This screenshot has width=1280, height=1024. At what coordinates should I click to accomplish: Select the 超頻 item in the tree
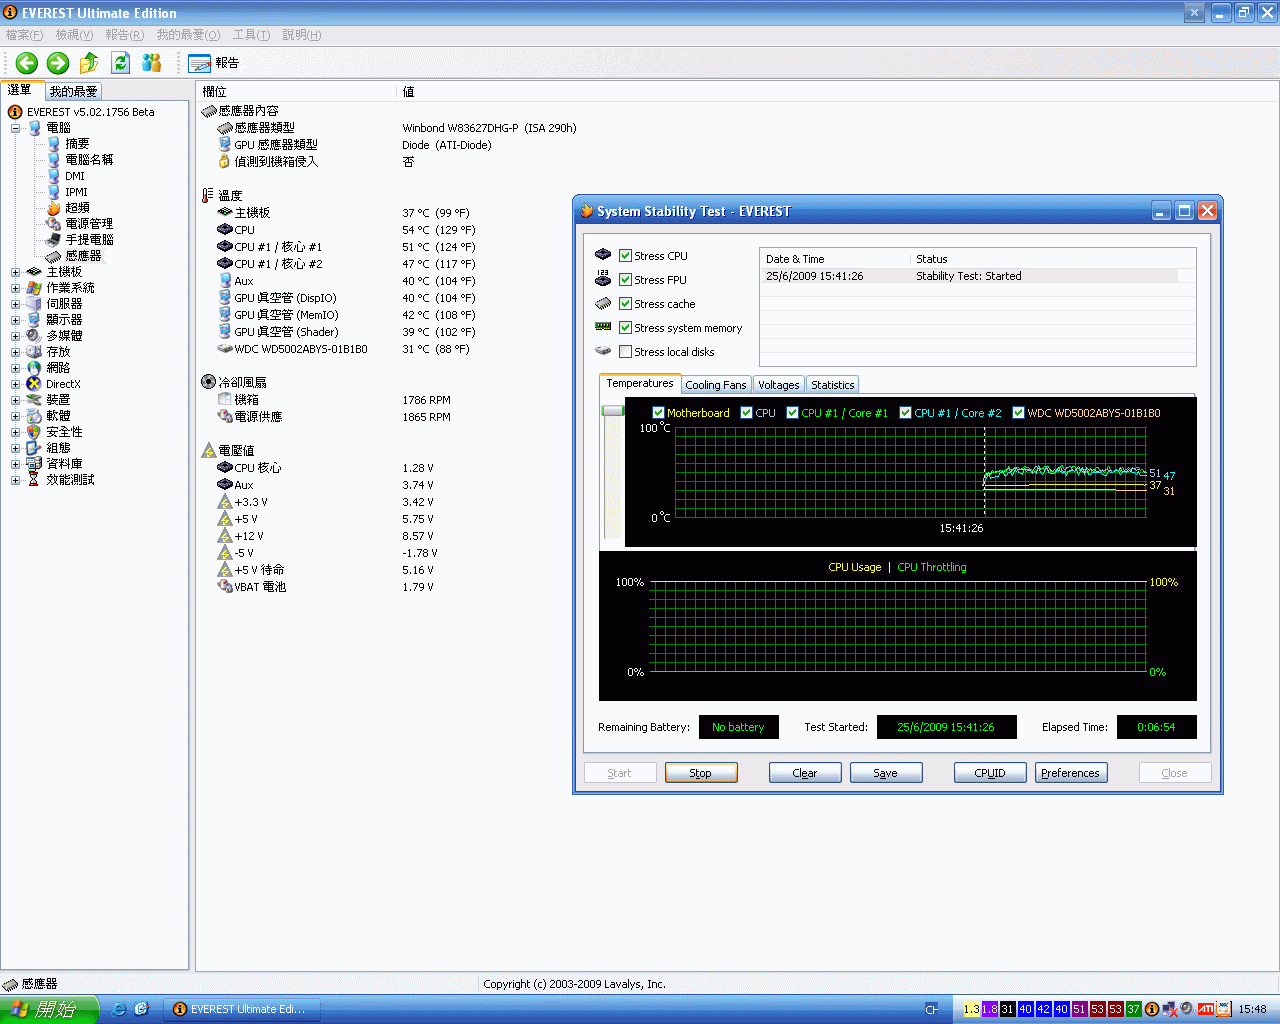click(x=77, y=208)
